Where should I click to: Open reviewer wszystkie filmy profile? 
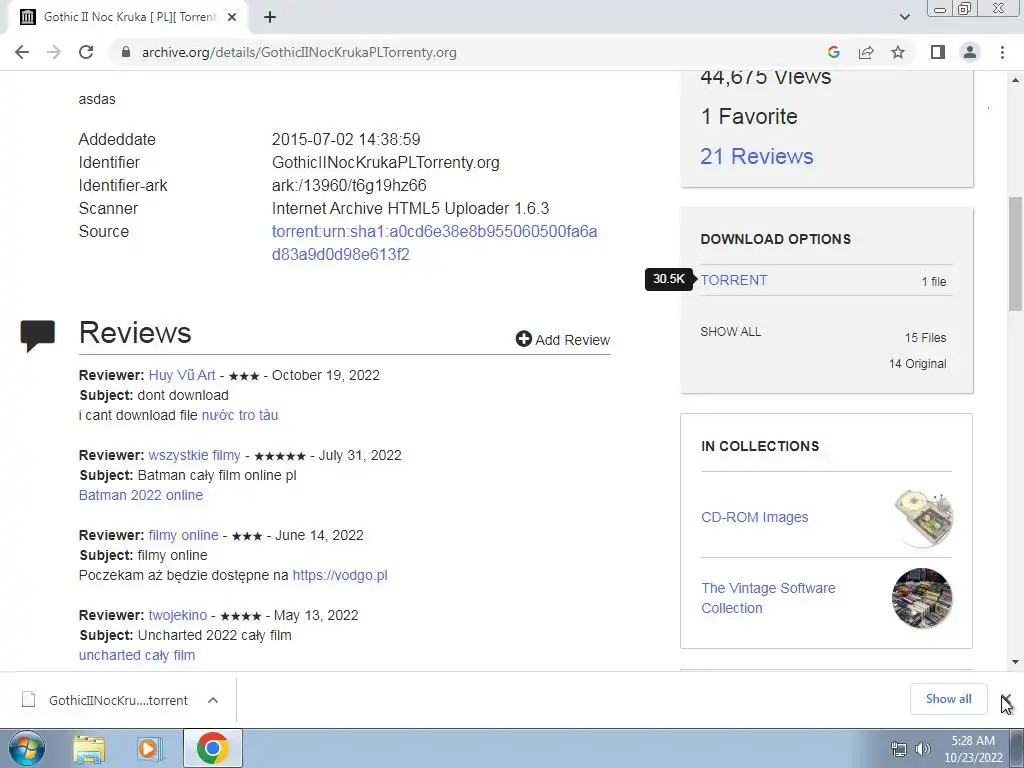click(194, 455)
